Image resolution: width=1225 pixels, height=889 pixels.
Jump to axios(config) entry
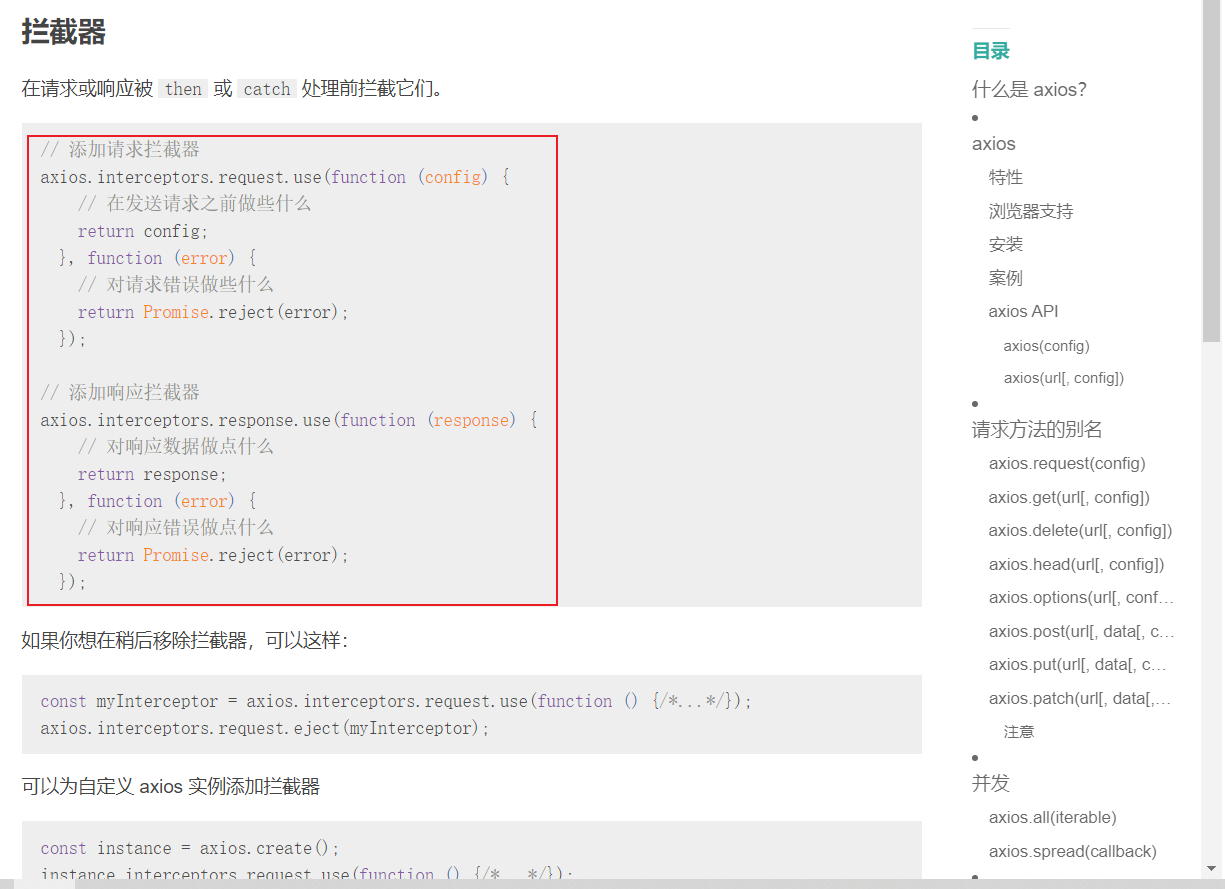[x=1046, y=346]
